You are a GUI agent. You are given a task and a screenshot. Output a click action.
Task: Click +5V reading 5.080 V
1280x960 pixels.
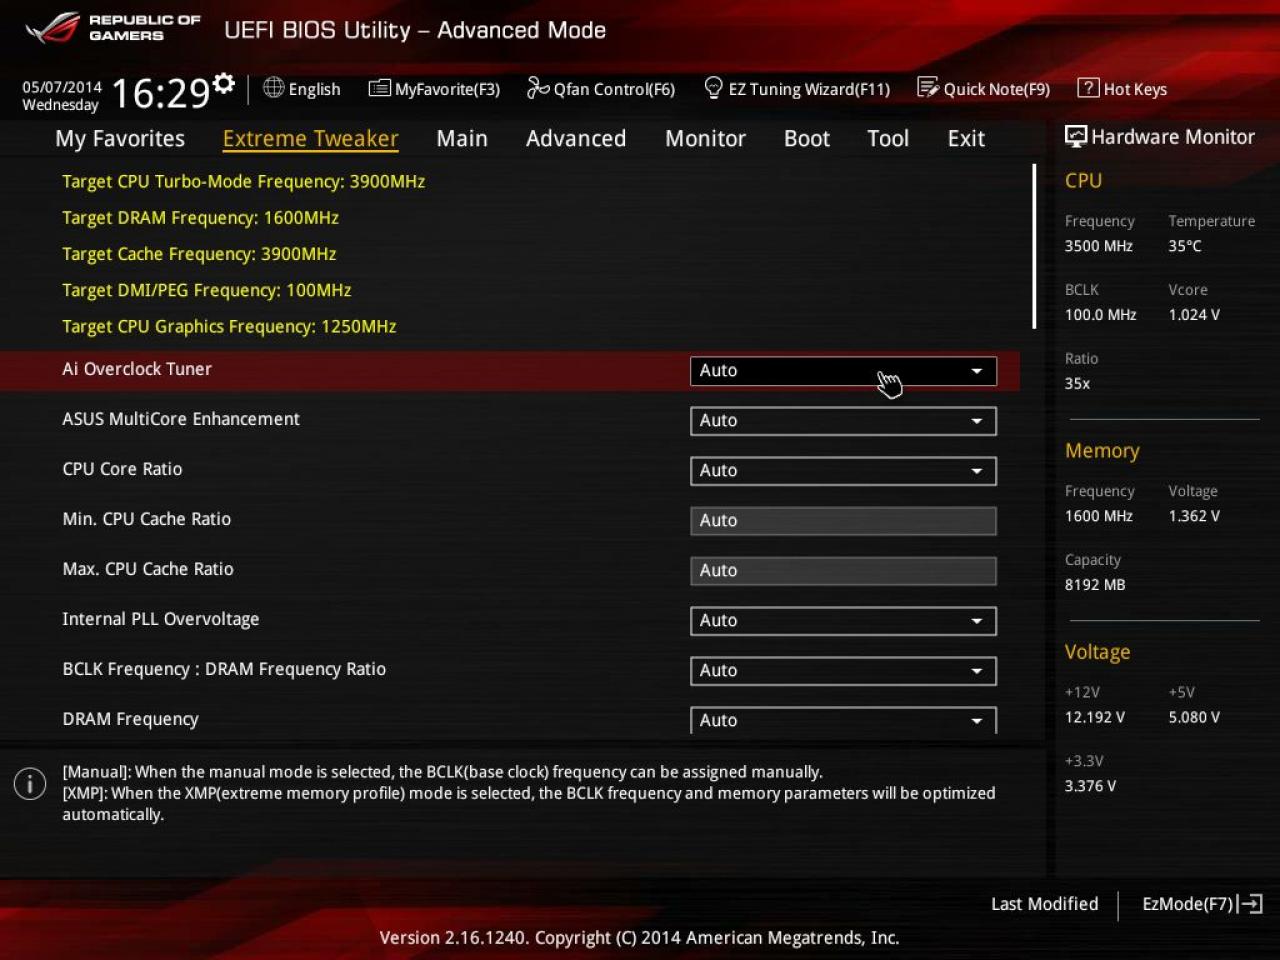tap(1194, 717)
